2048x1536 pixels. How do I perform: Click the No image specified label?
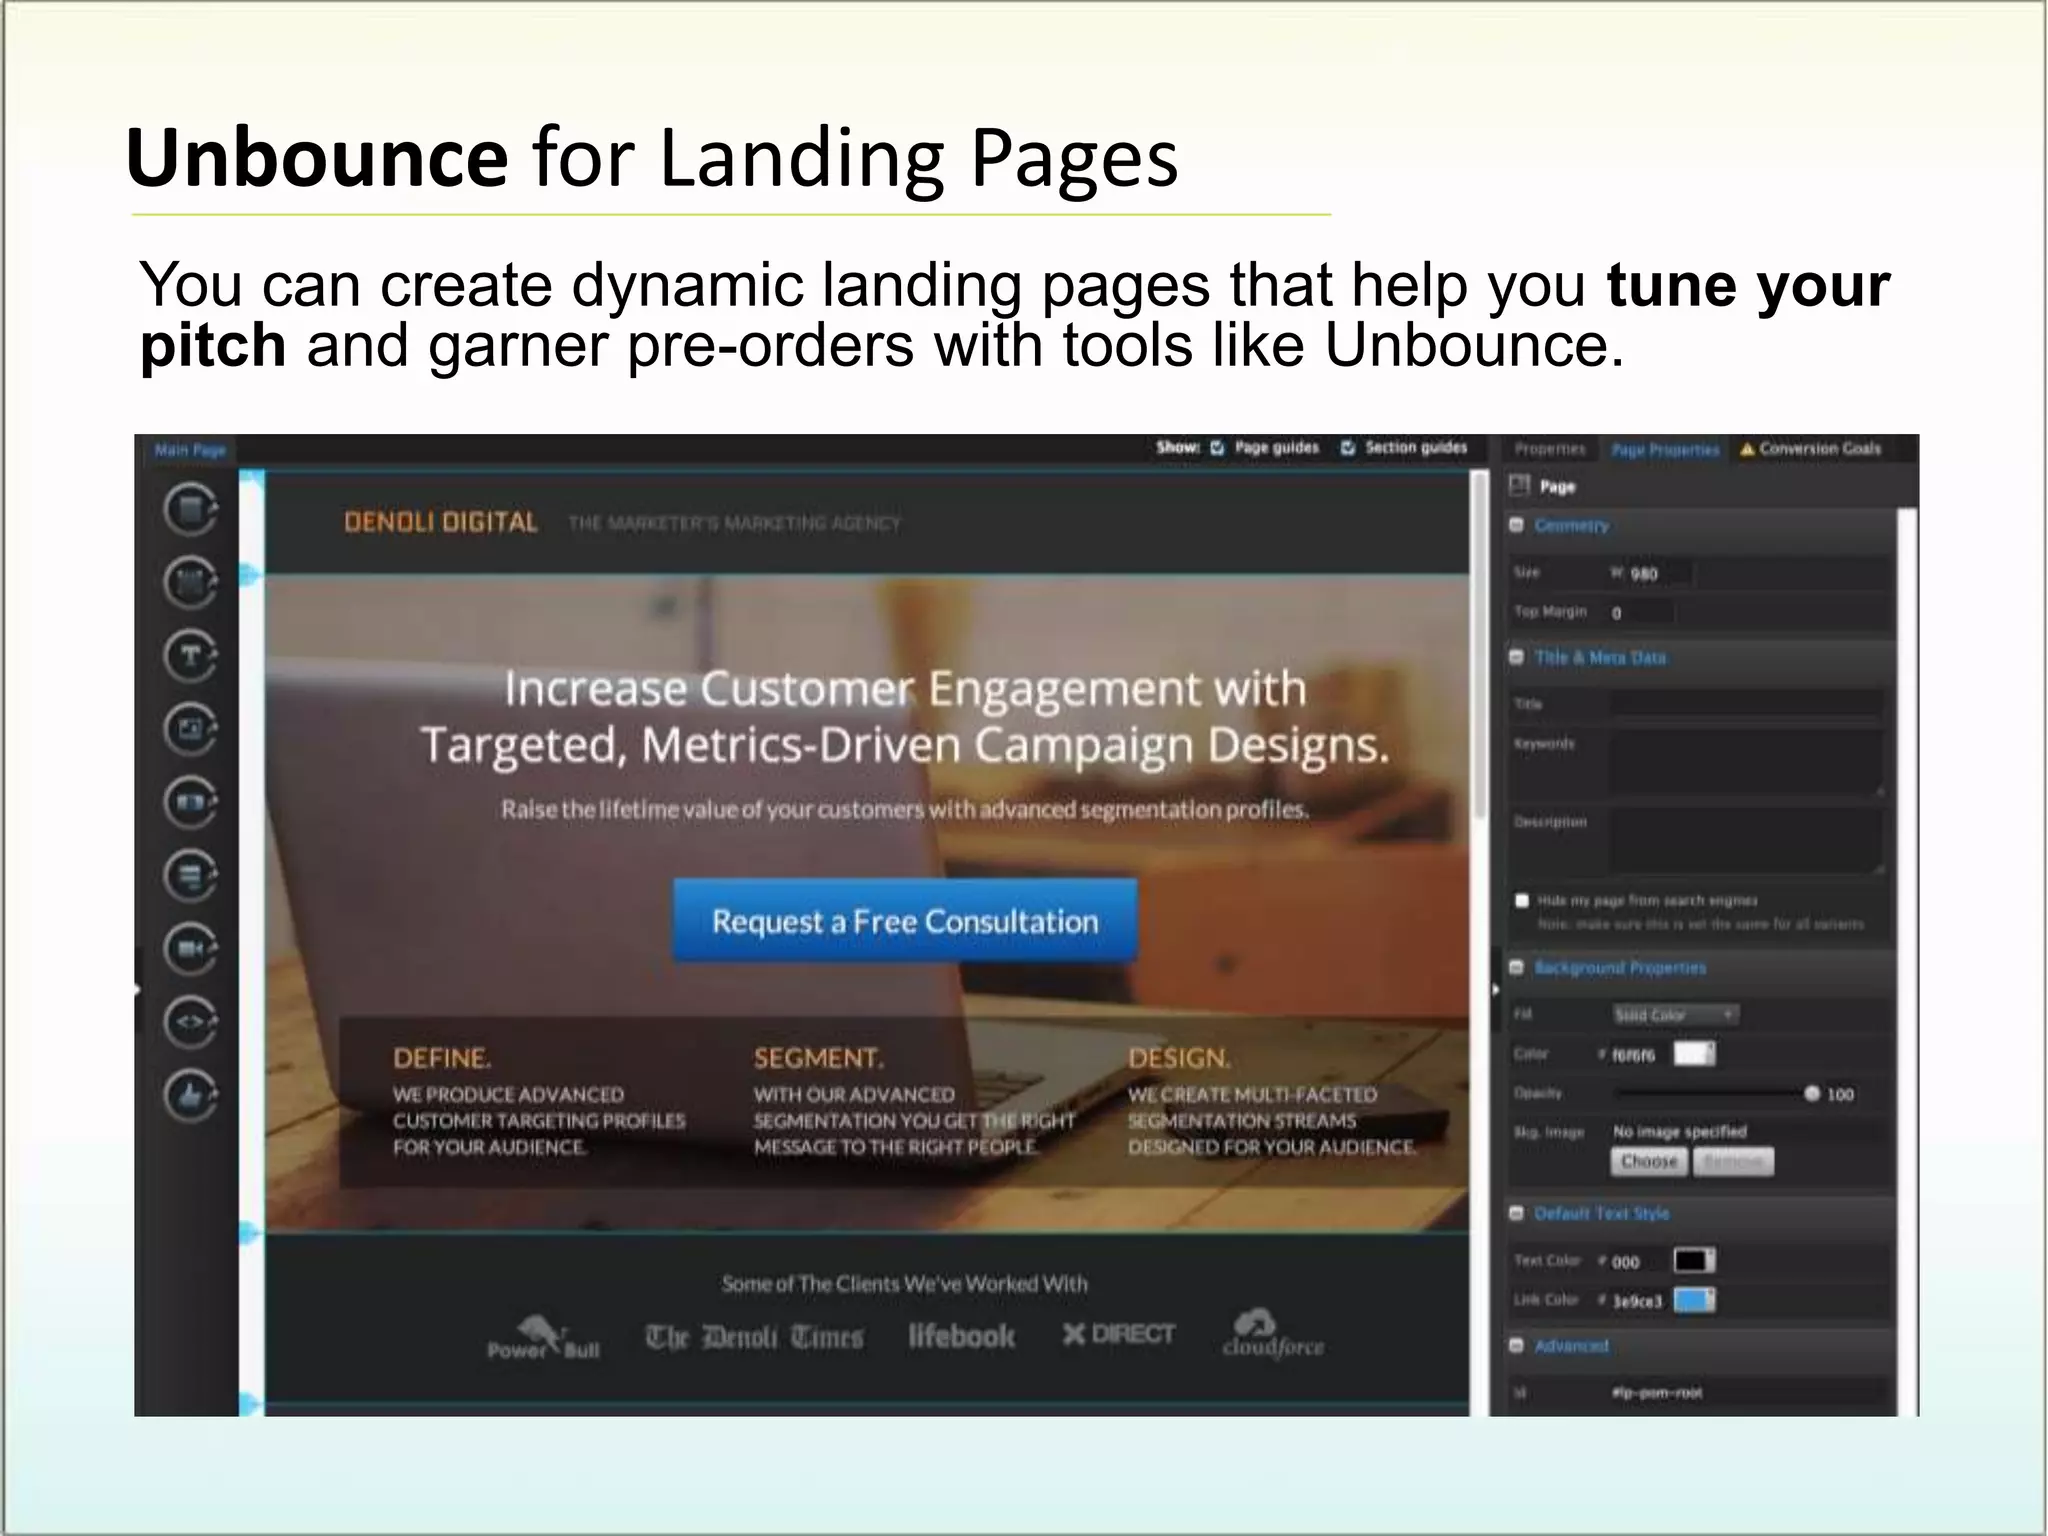pyautogui.click(x=1679, y=1132)
